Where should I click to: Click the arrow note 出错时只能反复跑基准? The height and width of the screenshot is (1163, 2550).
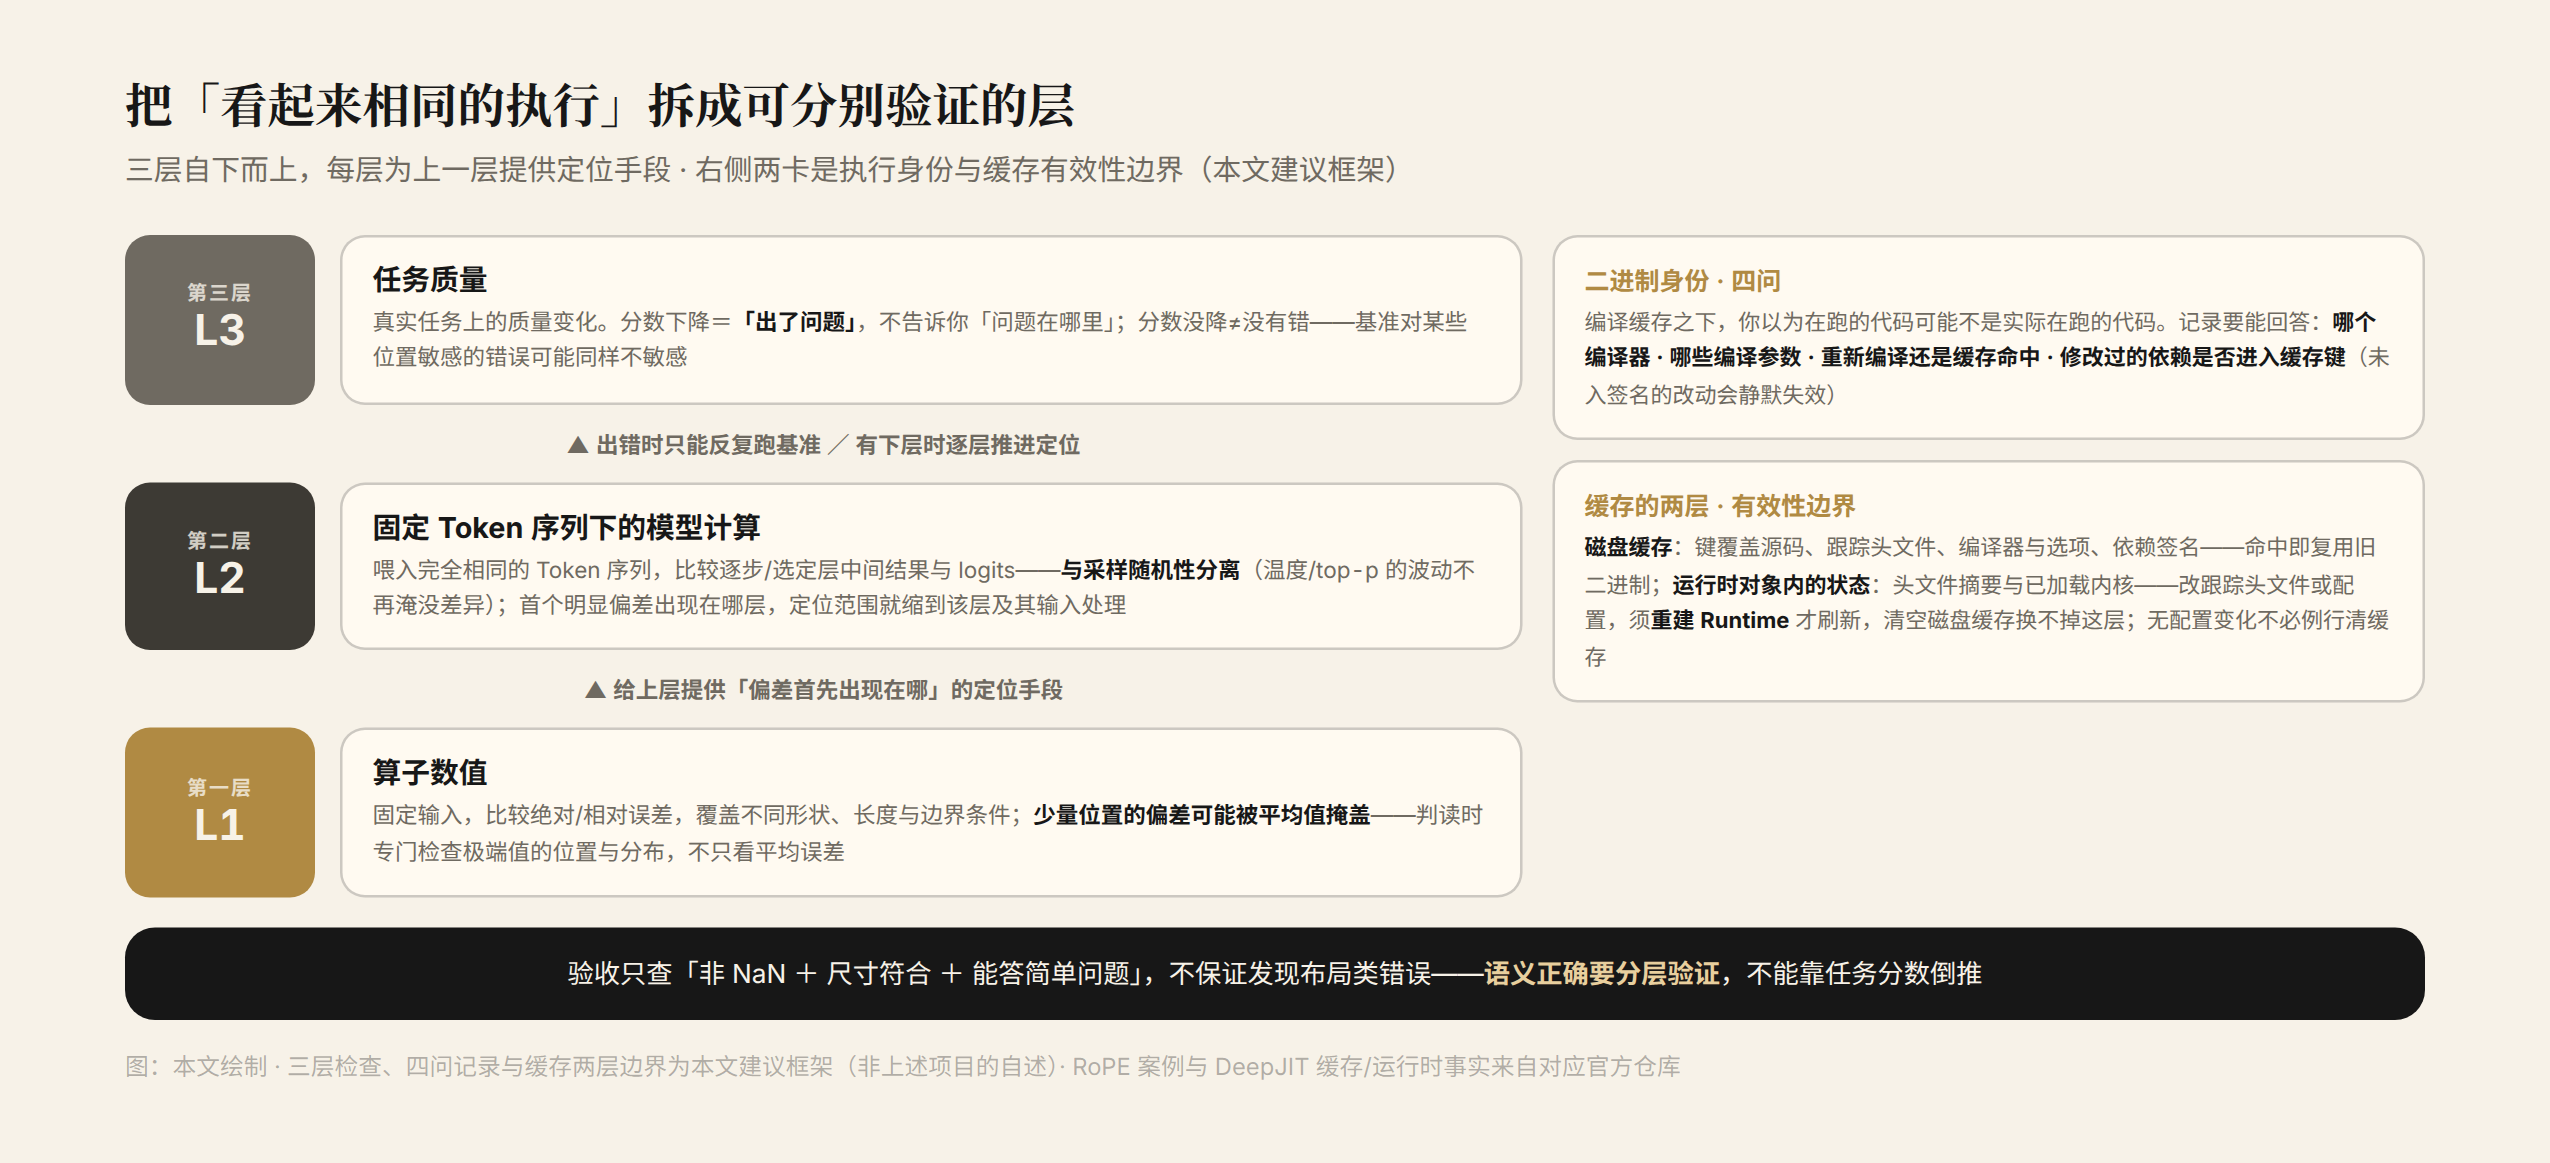click(708, 445)
